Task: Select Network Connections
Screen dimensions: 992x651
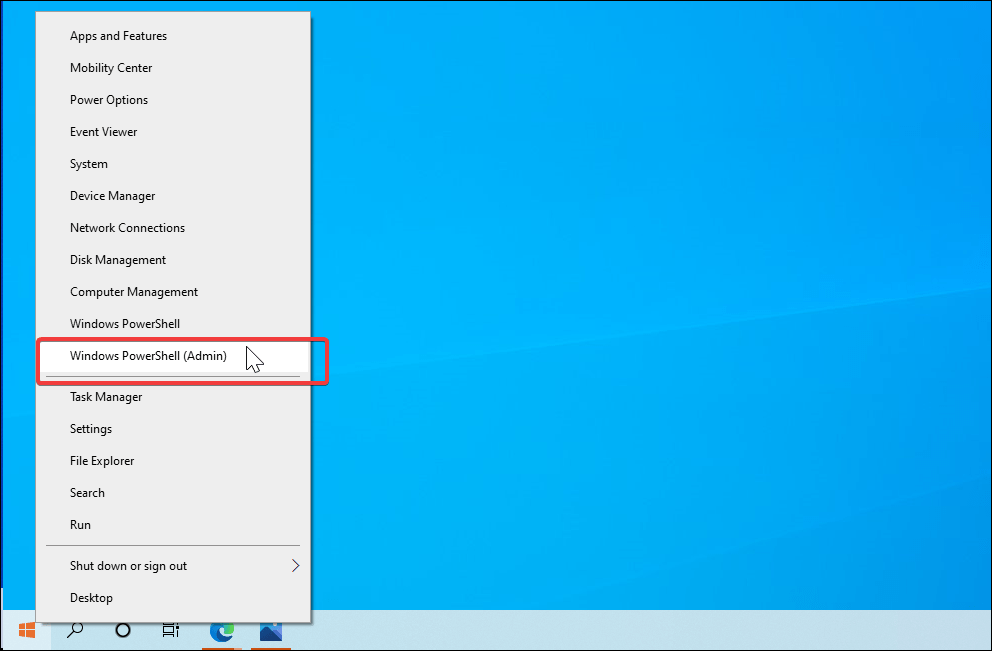Action: tap(173, 228)
